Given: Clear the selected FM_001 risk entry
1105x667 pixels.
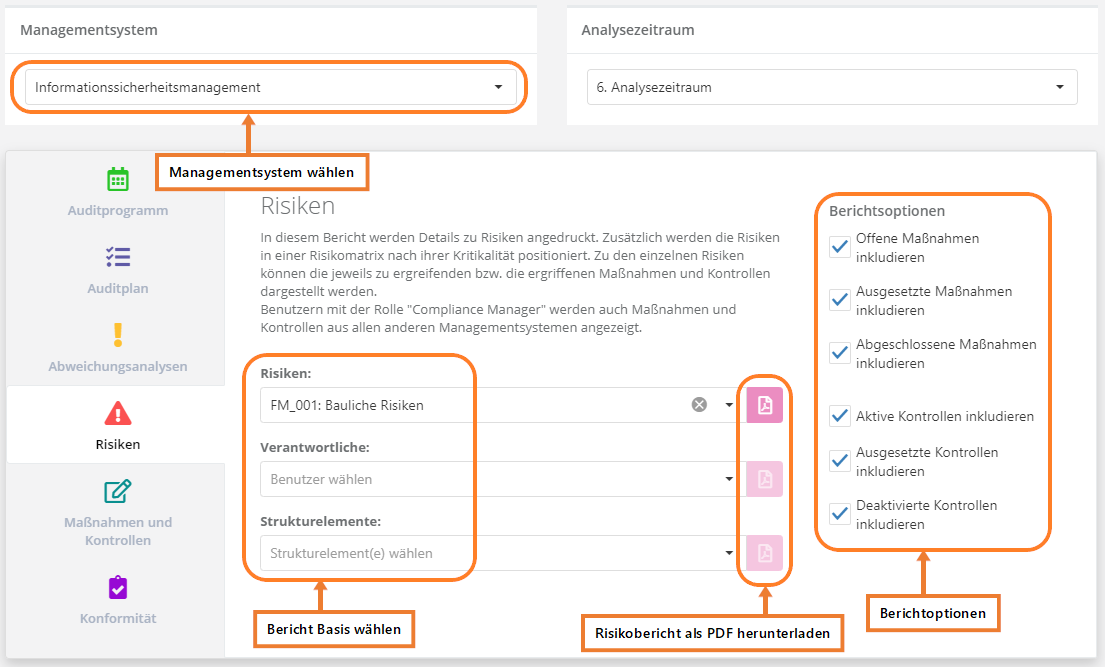Looking at the screenshot, I should tap(699, 405).
